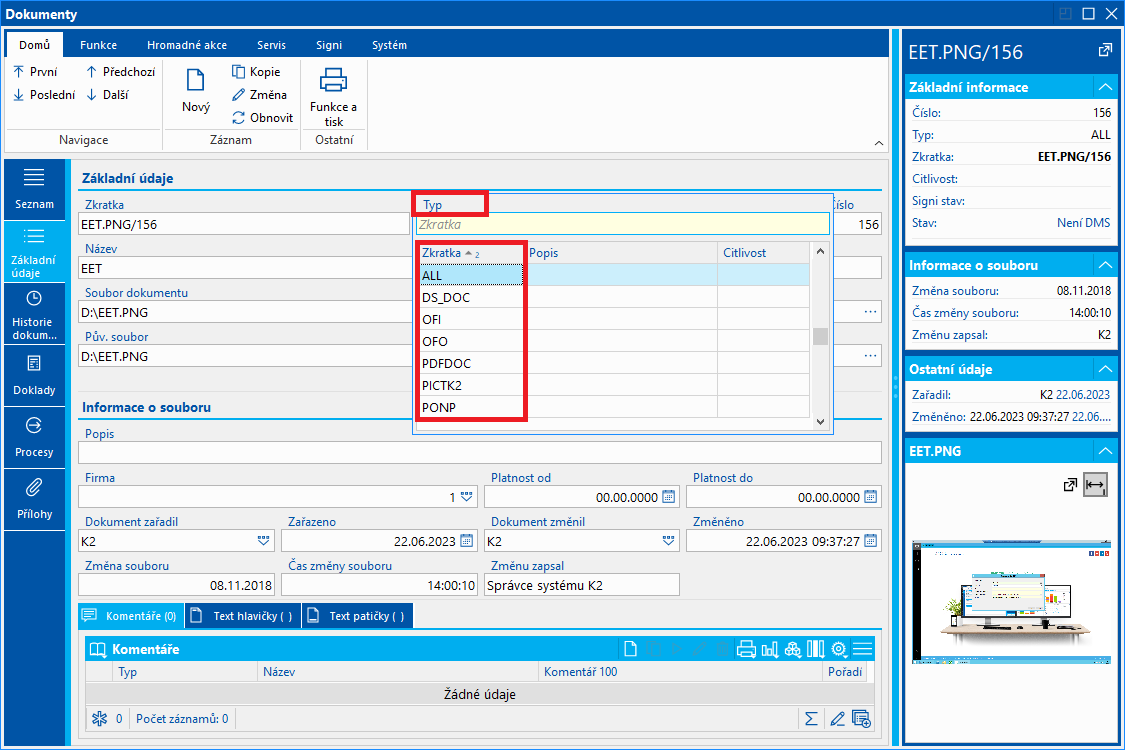Screen dimensions: 1125x750
Task: Click the EET.PNG preview thumbnail
Action: point(1012,601)
